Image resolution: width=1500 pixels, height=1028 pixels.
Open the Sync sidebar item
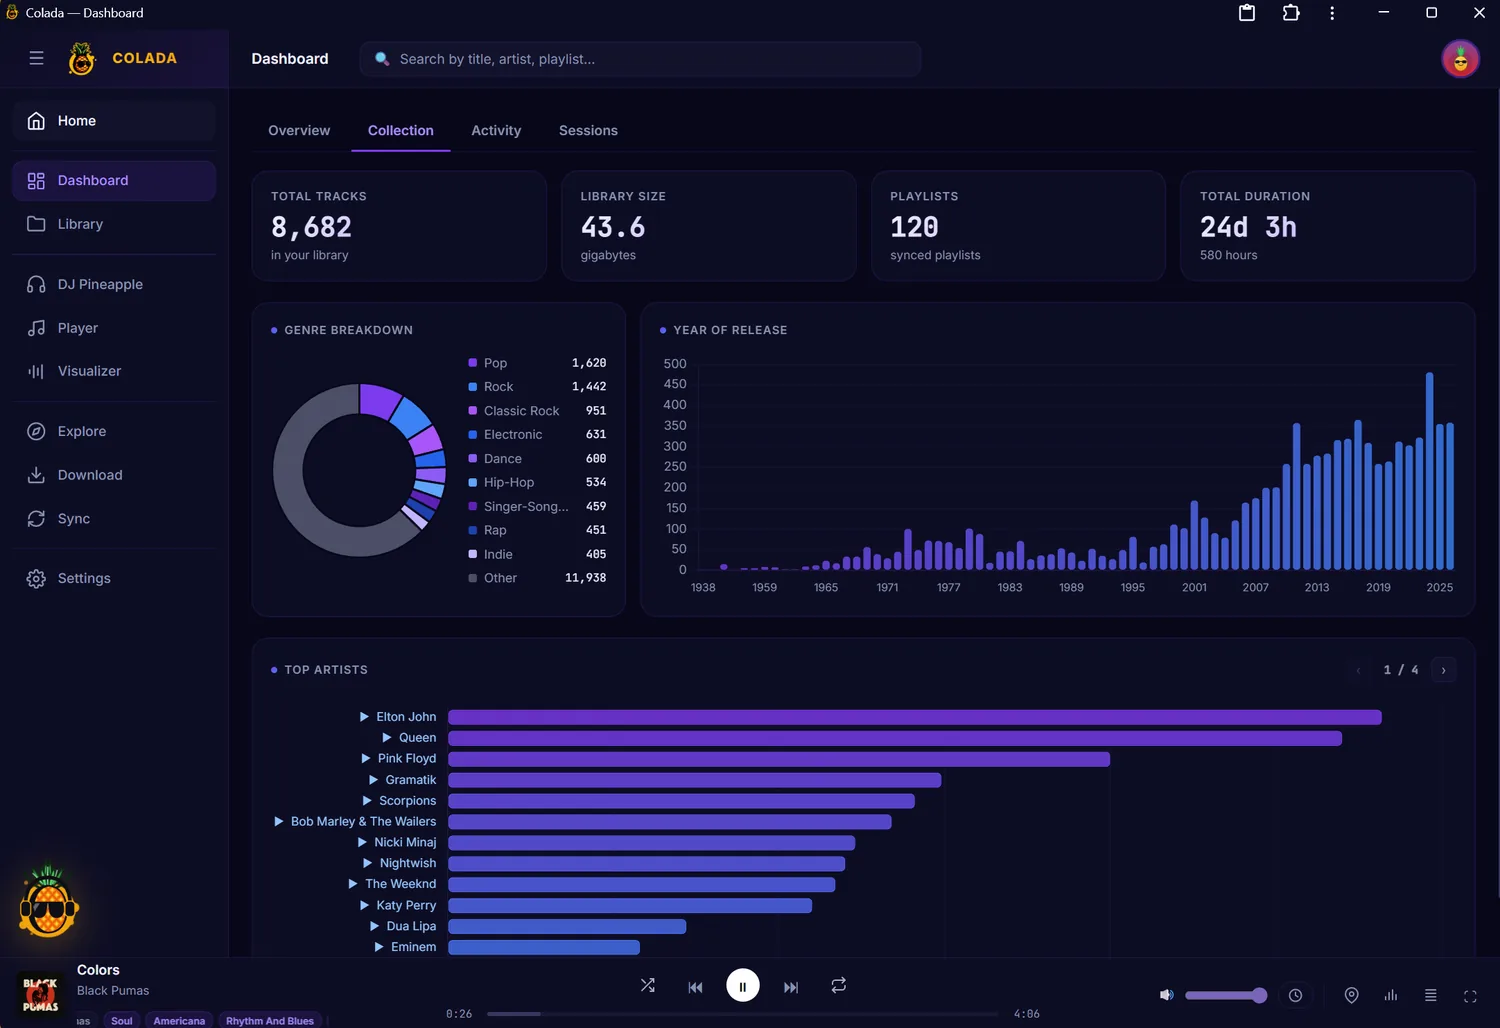coord(114,519)
